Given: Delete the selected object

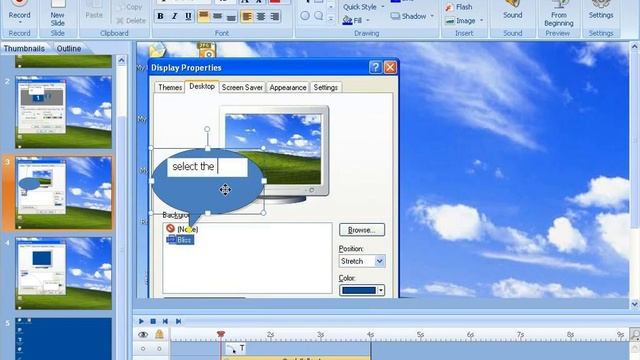Looking at the screenshot, I should [x=131, y=20].
